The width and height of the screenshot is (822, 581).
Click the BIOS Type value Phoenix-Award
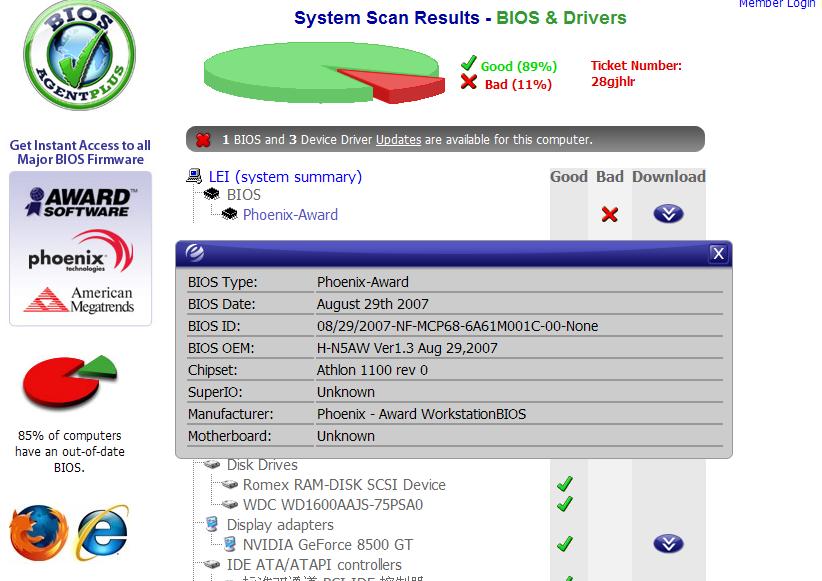pyautogui.click(x=363, y=282)
